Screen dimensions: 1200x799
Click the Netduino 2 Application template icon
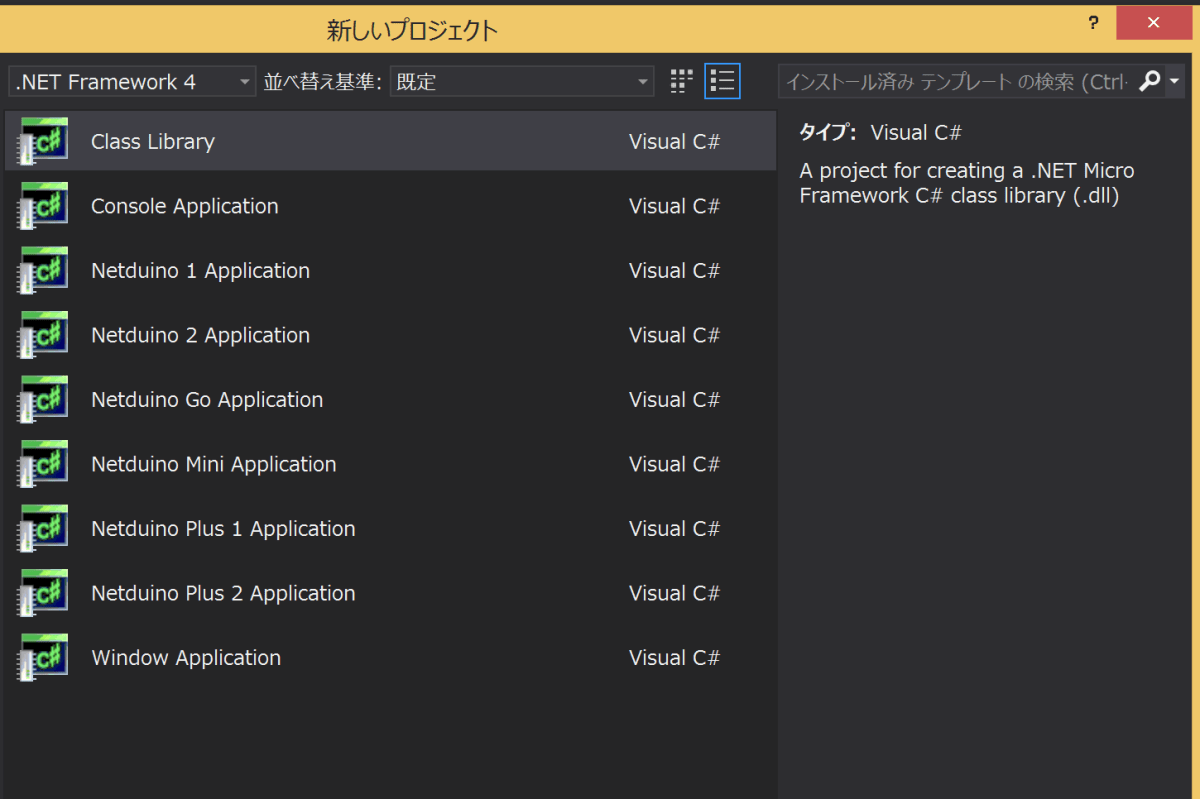coord(42,335)
